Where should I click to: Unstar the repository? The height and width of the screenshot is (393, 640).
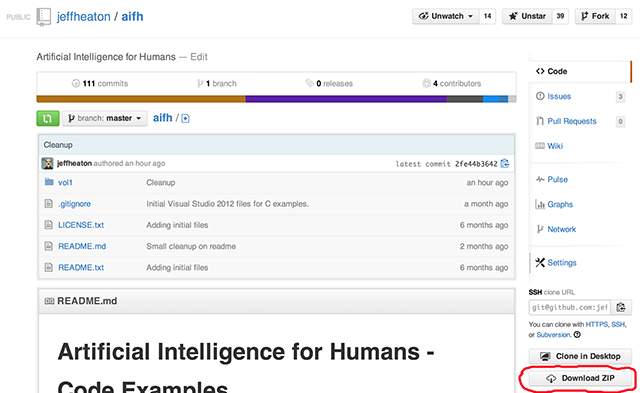point(527,16)
